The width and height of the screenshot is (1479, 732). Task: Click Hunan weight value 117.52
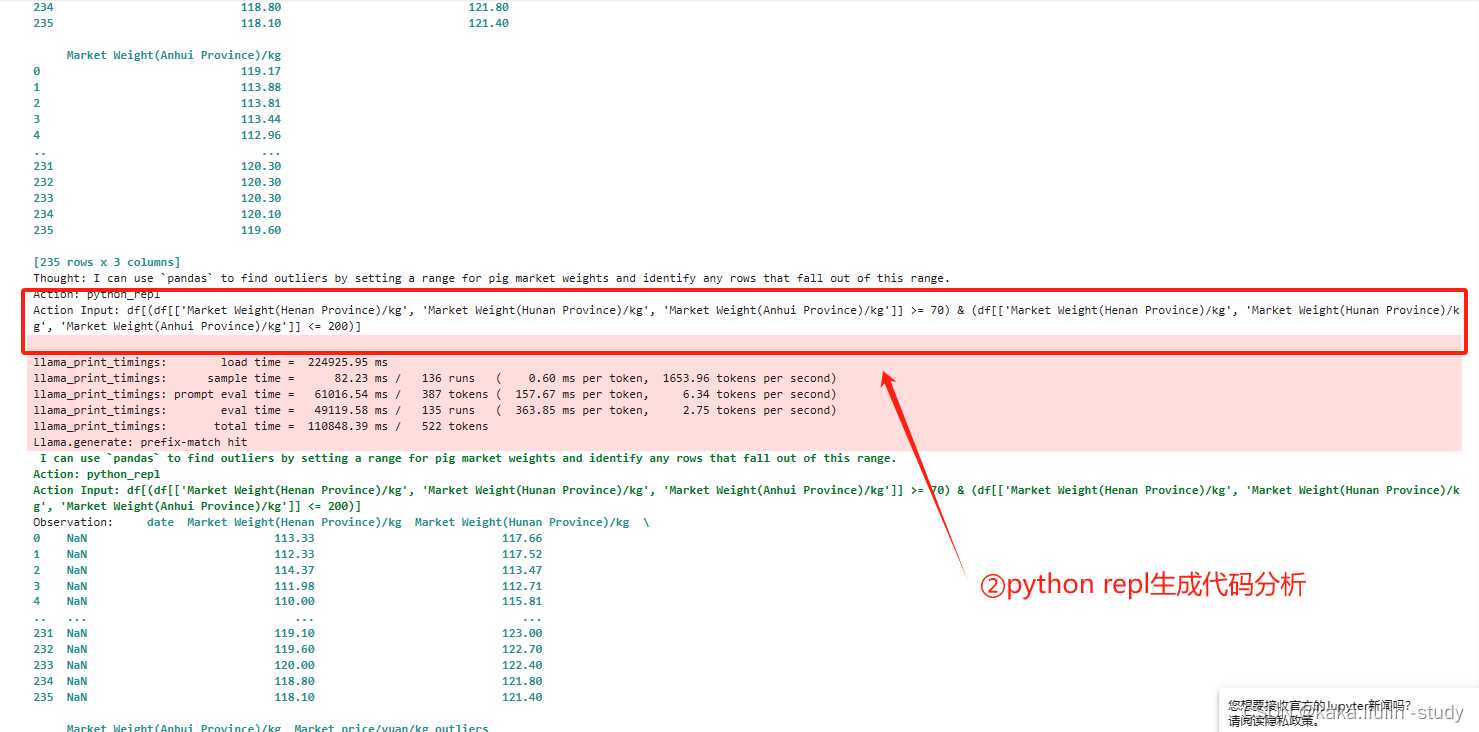pos(522,554)
